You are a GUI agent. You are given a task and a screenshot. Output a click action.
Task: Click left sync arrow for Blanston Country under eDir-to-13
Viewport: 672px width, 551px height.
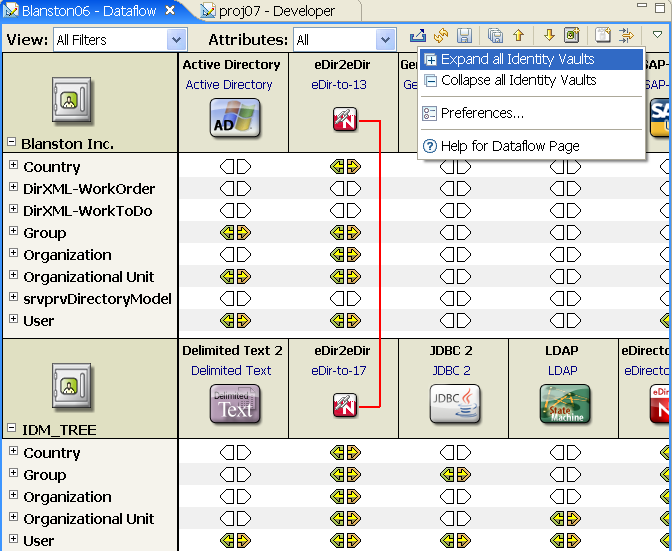[x=337, y=167]
